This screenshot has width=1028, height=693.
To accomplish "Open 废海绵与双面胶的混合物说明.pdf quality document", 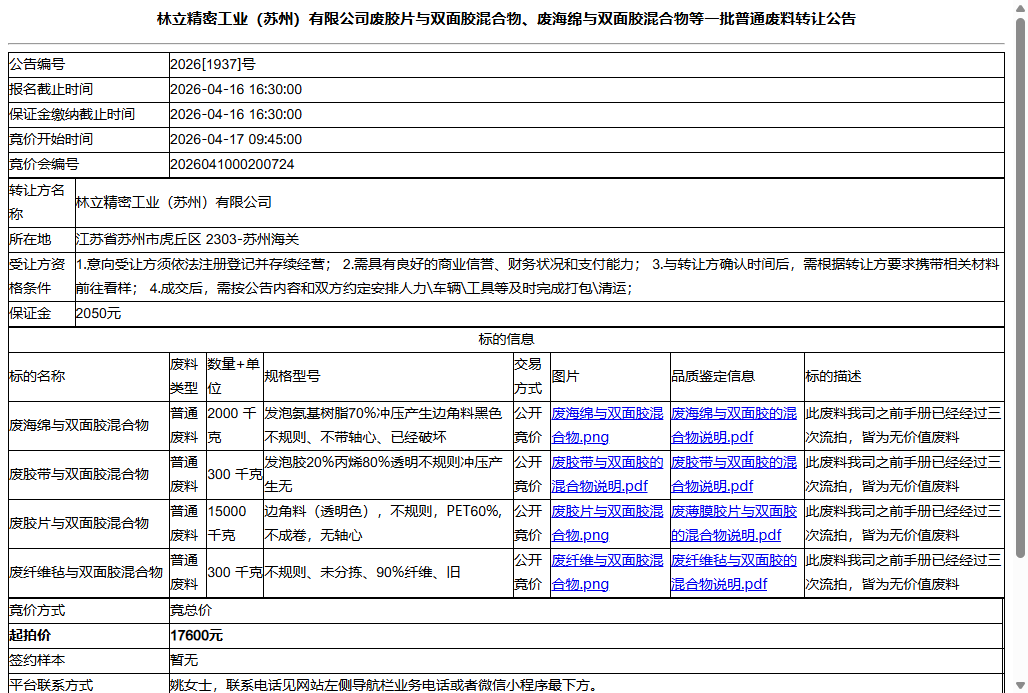I will coord(734,425).
